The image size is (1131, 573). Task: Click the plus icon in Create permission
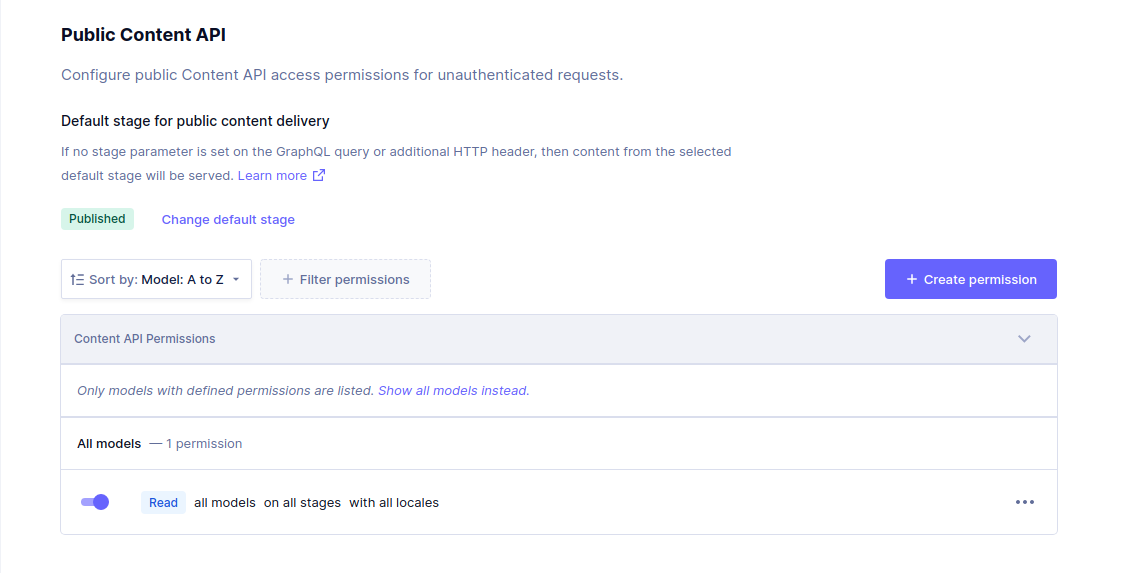912,280
